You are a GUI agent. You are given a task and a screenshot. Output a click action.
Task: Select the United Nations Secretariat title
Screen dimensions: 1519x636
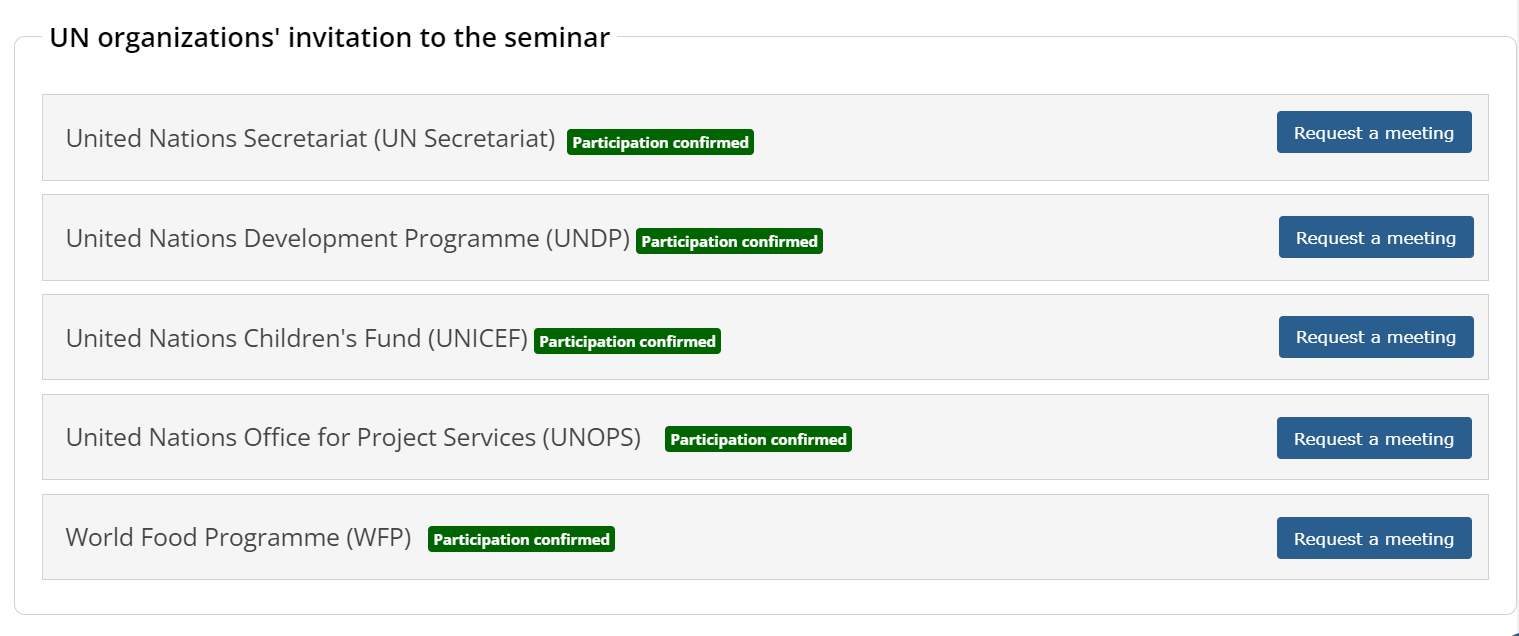pos(310,138)
